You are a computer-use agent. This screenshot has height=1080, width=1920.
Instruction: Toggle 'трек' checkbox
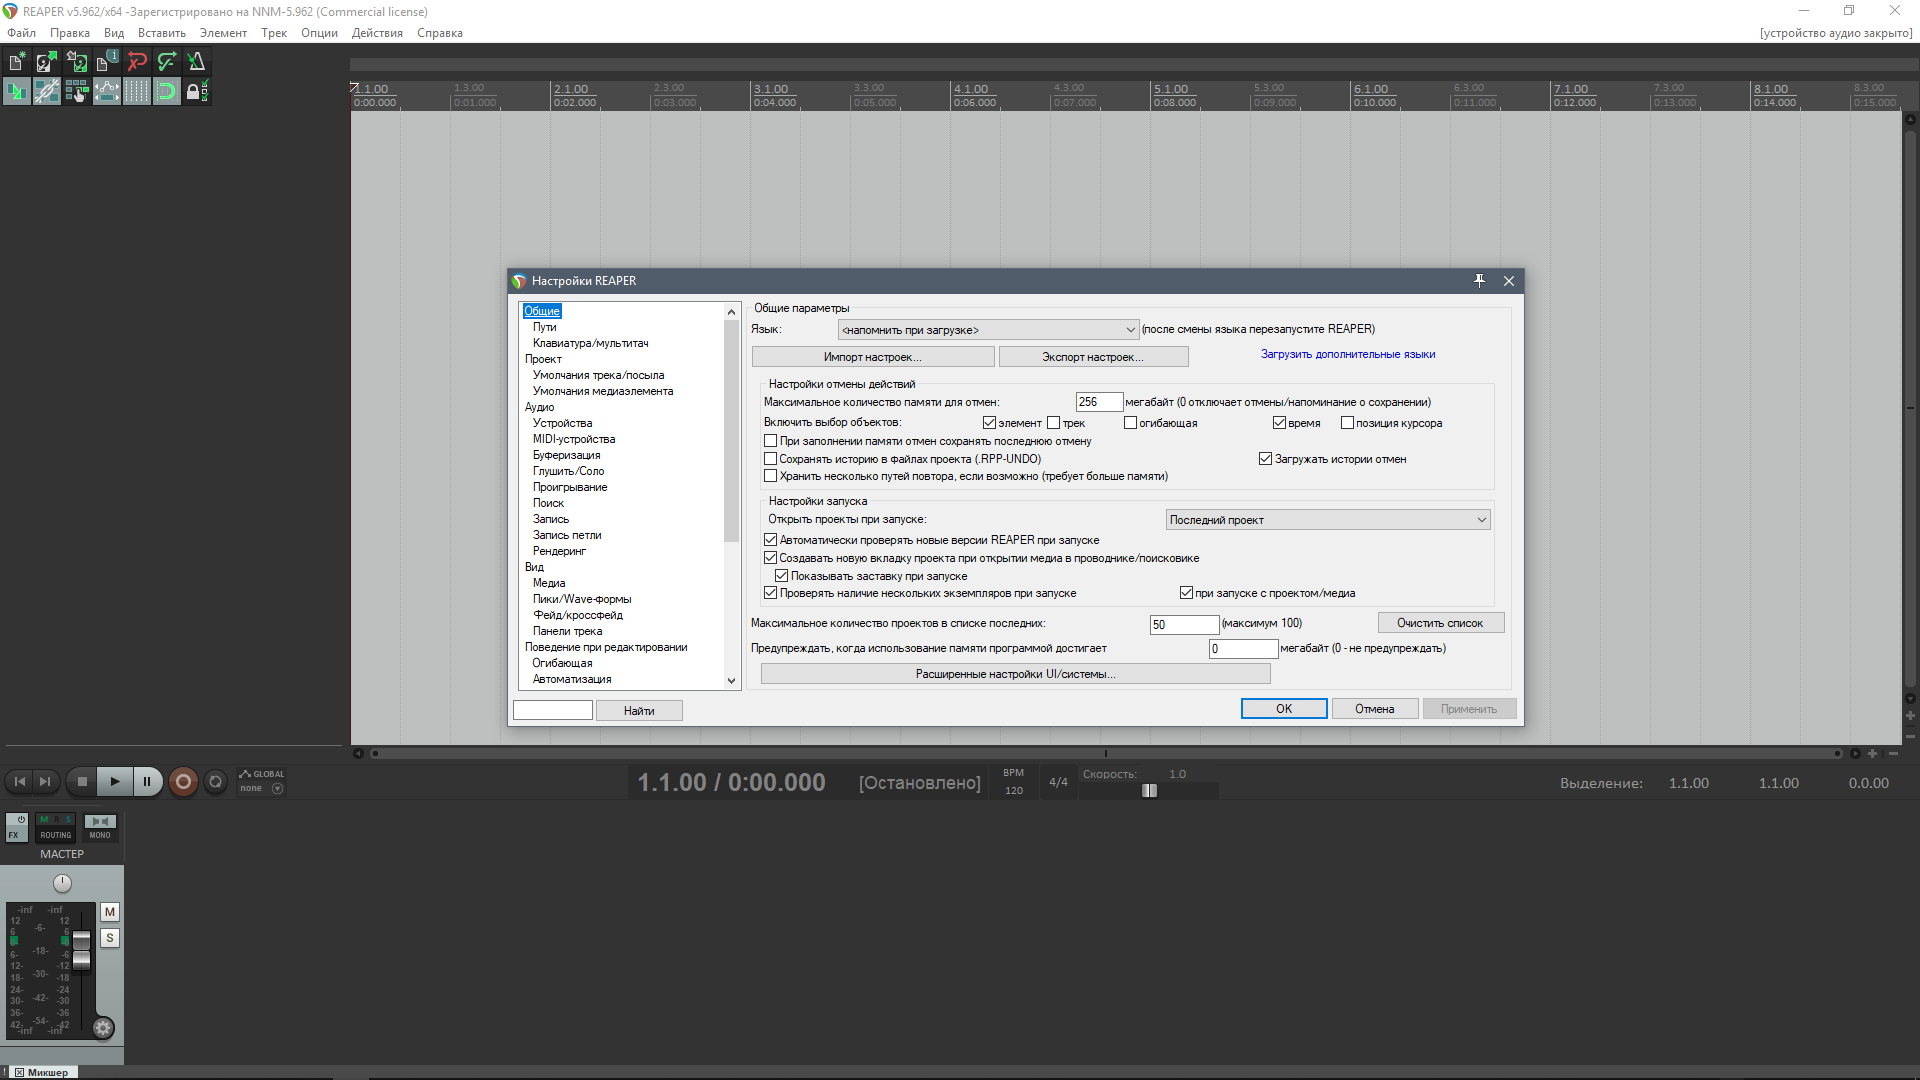click(x=1053, y=423)
